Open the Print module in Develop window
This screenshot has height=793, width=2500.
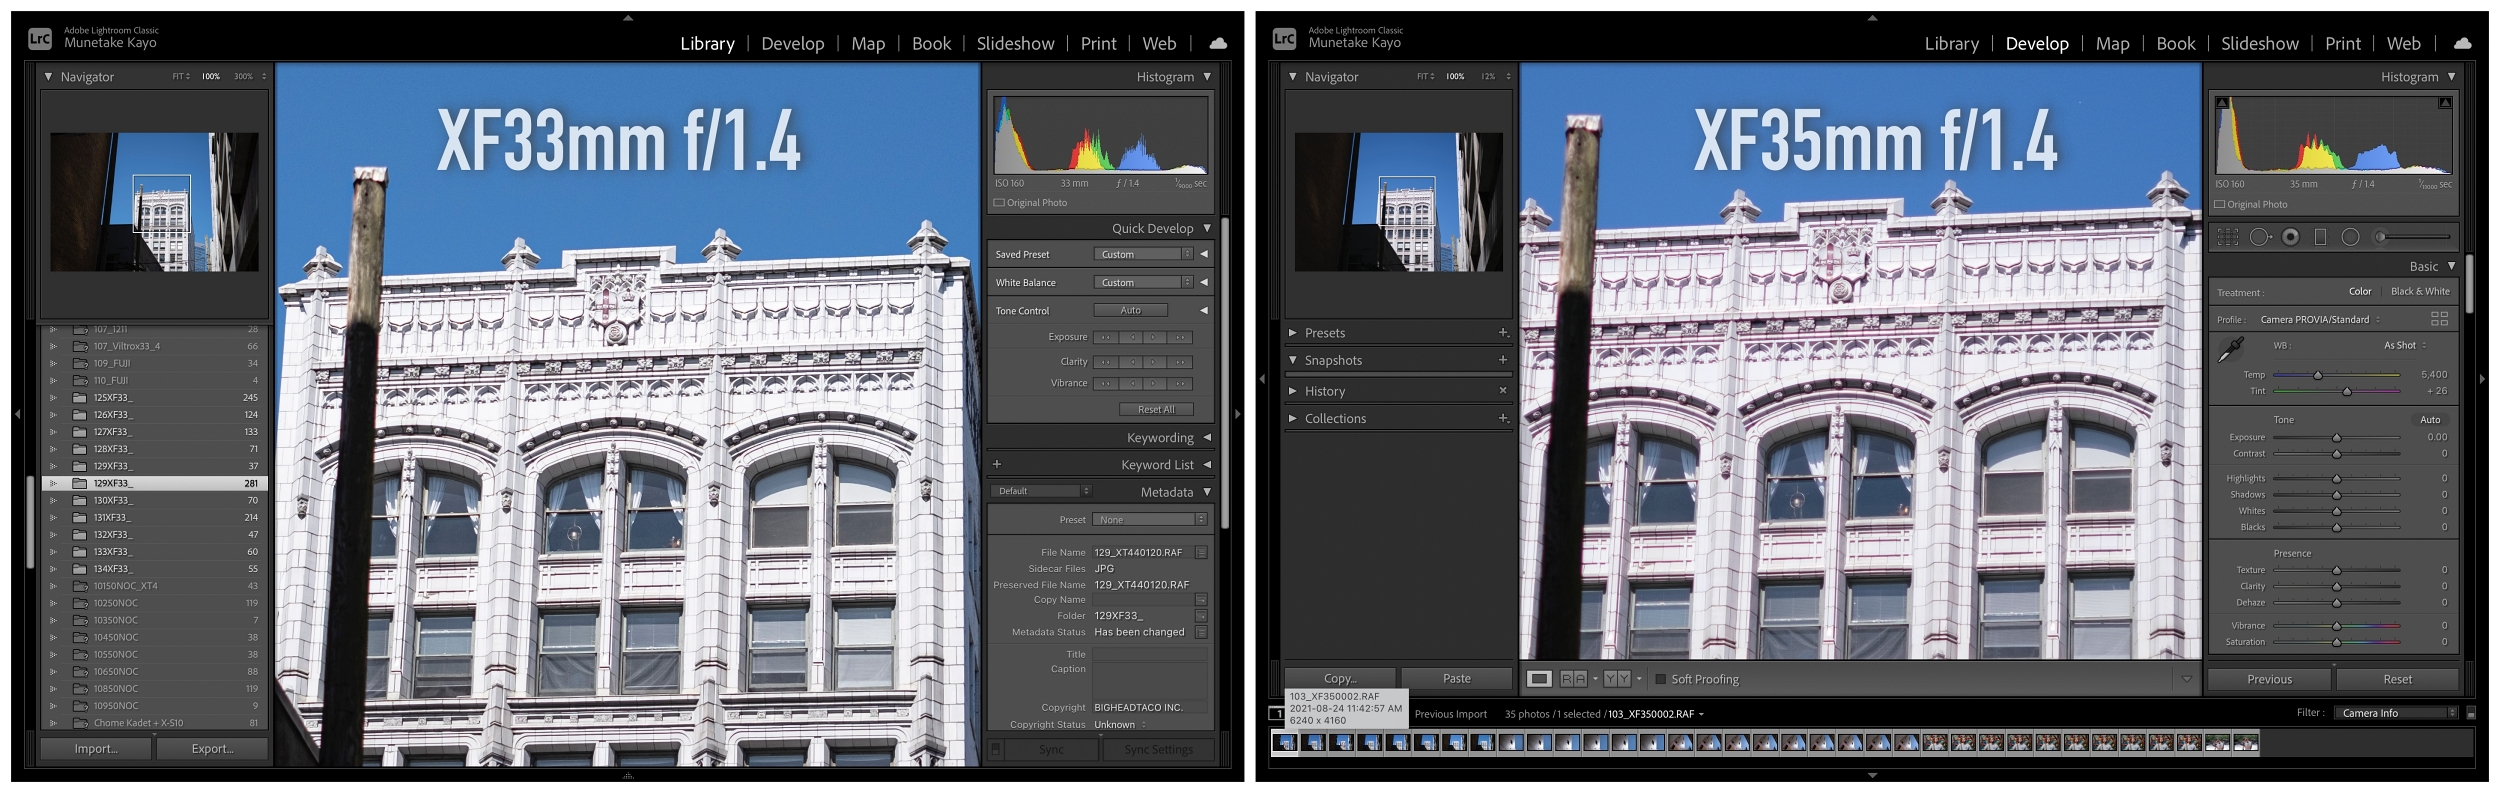(x=2343, y=43)
